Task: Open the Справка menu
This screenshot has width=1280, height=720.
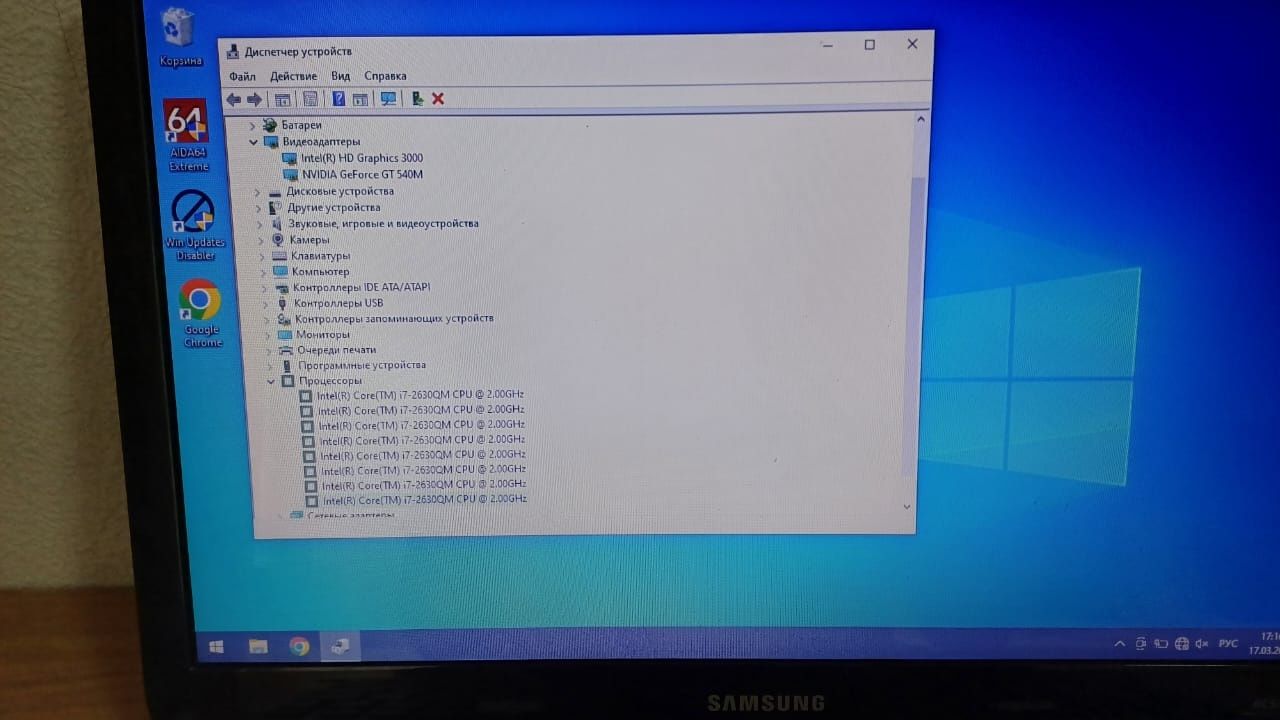Action: pyautogui.click(x=385, y=76)
